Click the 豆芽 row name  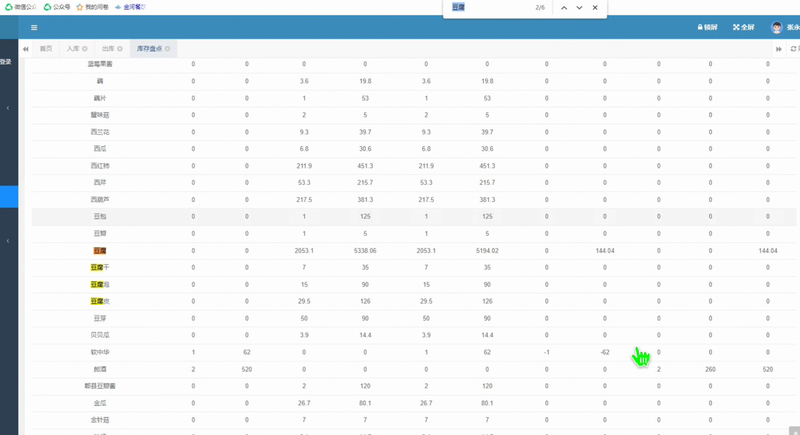click(100, 318)
